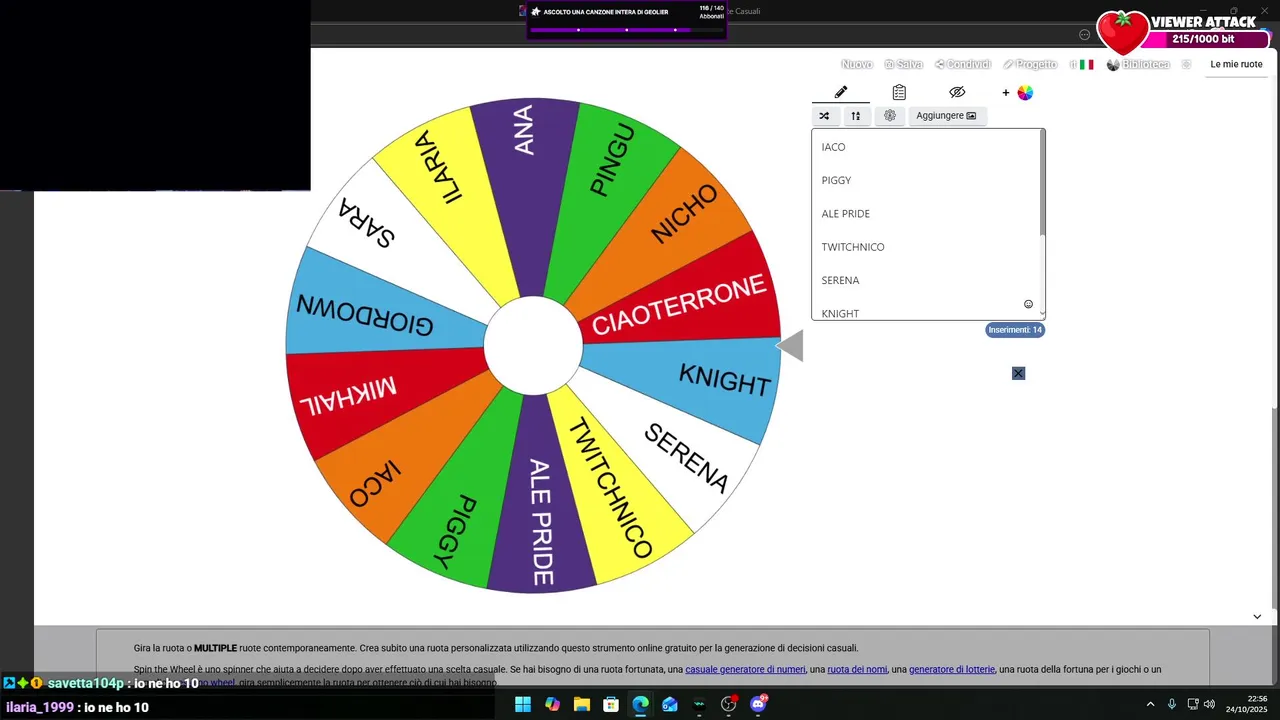The image size is (1280, 720).
Task: Click the white center hub of wheel
Action: [533, 345]
